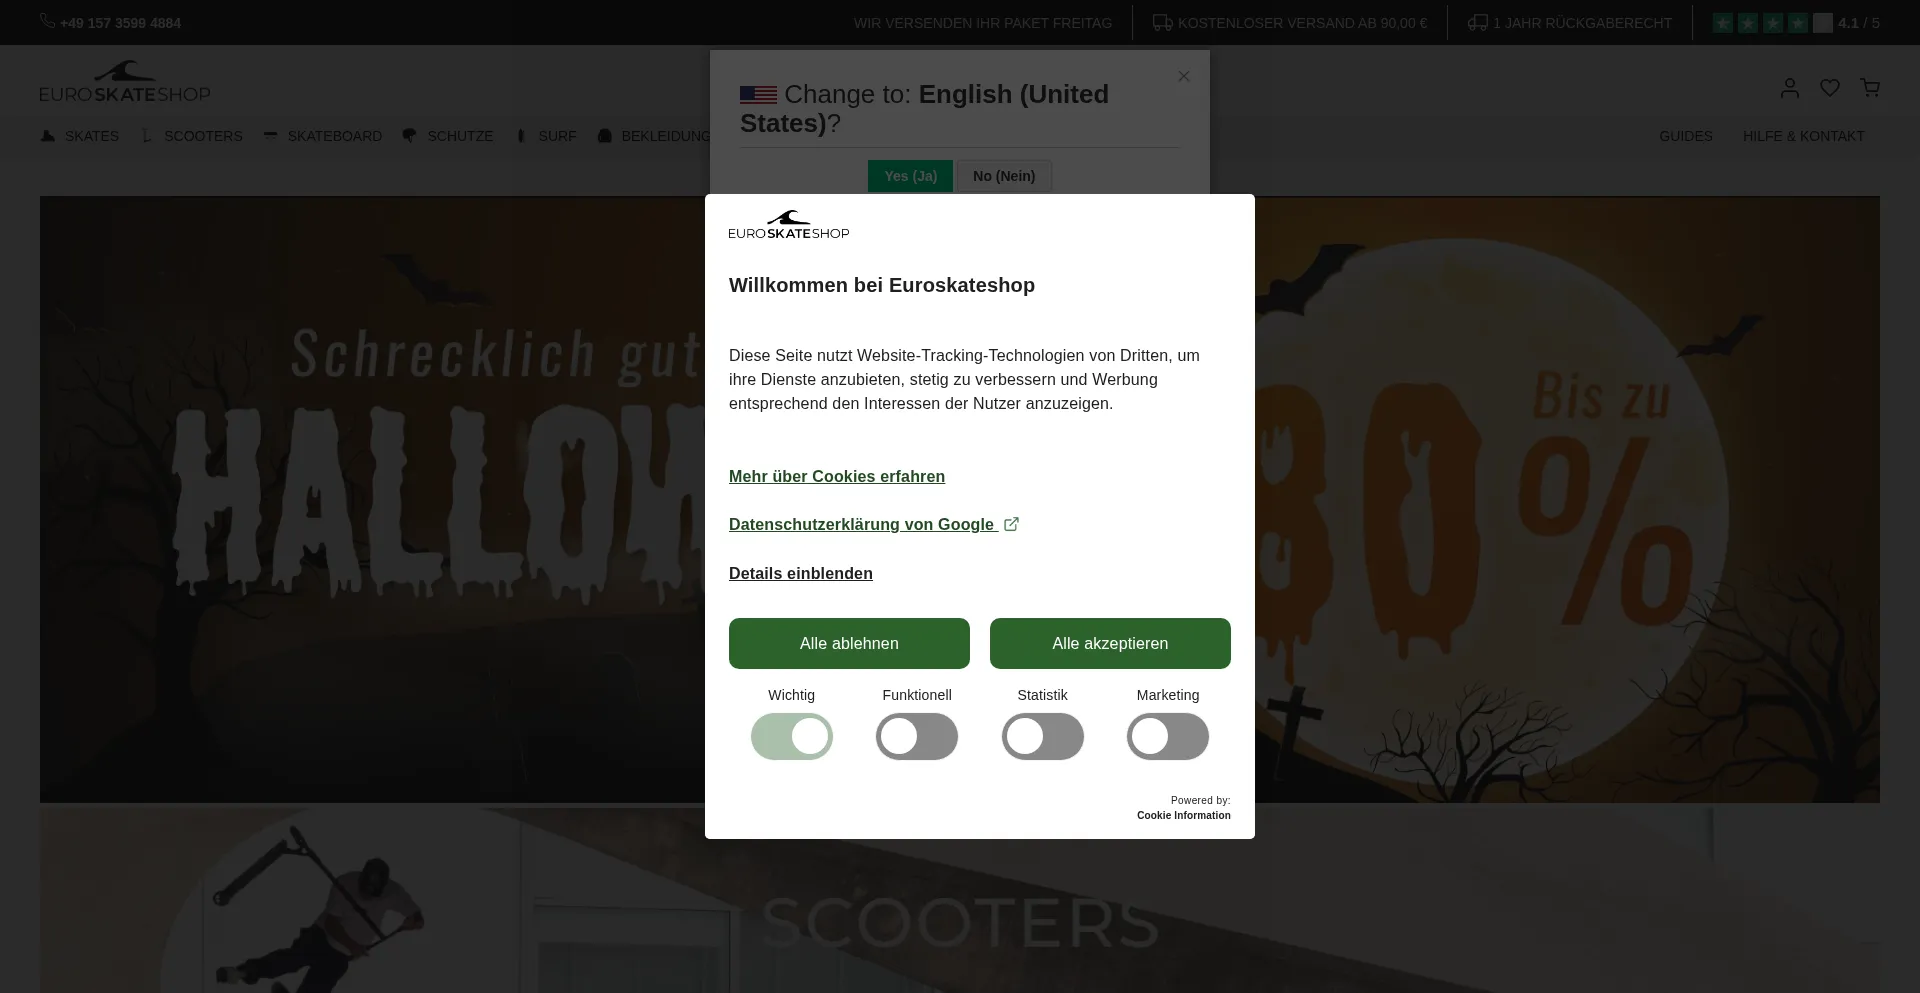The image size is (1920, 993).
Task: Open the Hilfe & Kontakt menu
Action: [1804, 136]
